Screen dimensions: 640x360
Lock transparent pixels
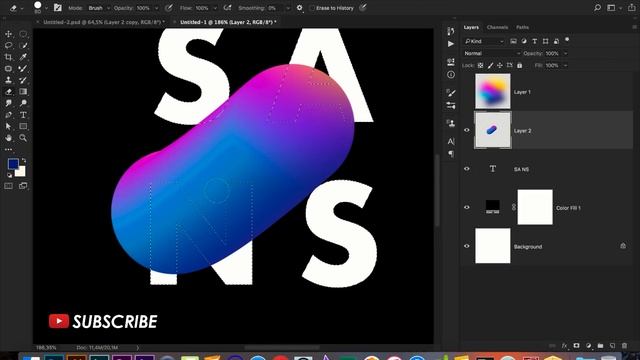480,65
